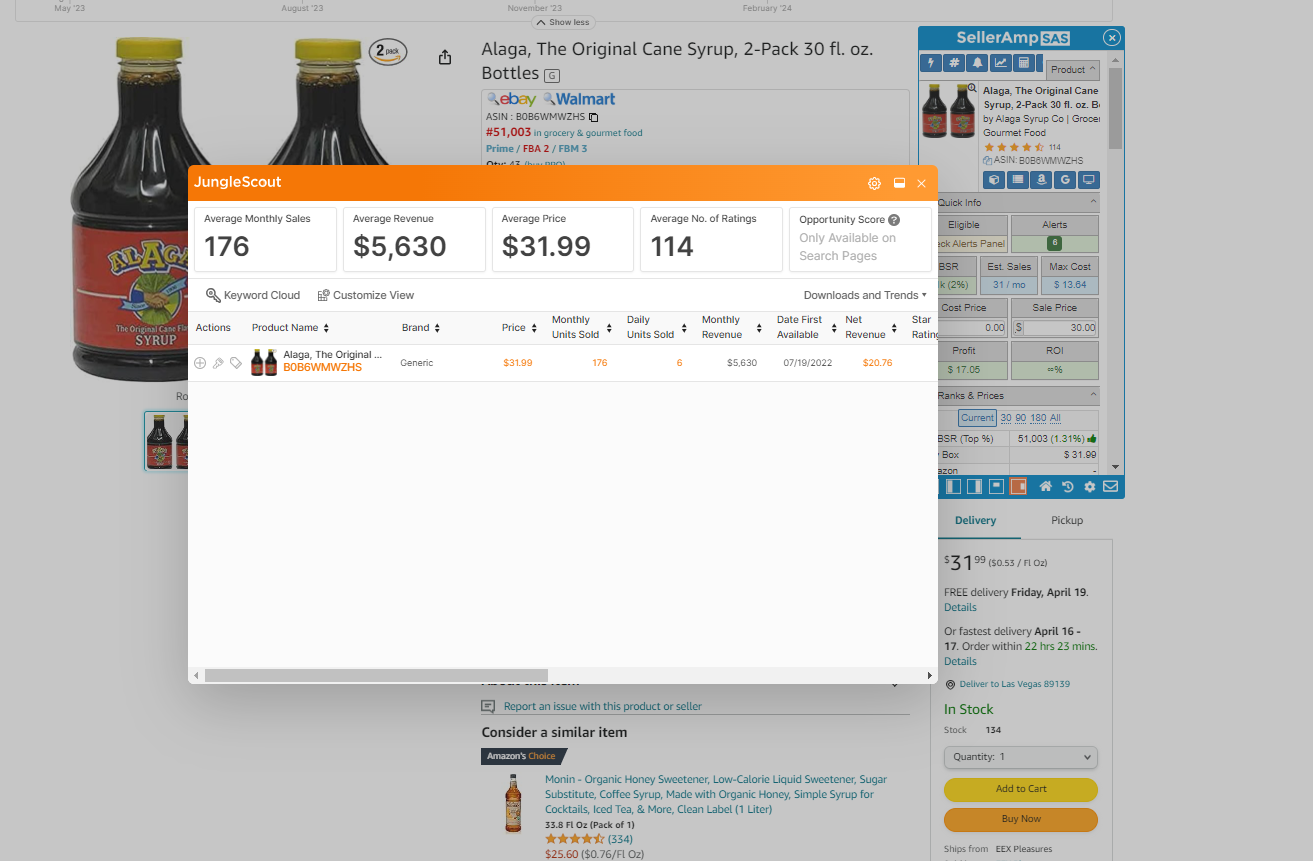Click the Alaga product thumbnail in JungleScout row
Viewport: 1313px width, 861px height.
pyautogui.click(x=264, y=362)
